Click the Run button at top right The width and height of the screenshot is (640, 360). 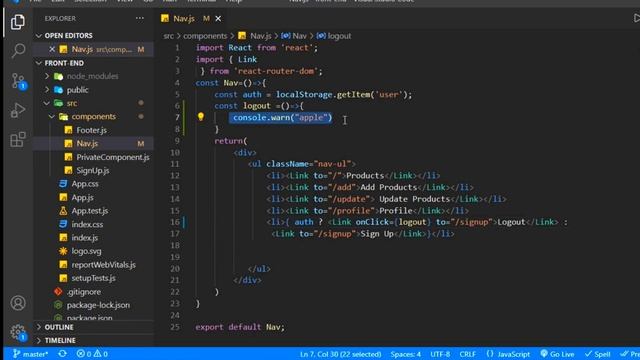(x=636, y=18)
